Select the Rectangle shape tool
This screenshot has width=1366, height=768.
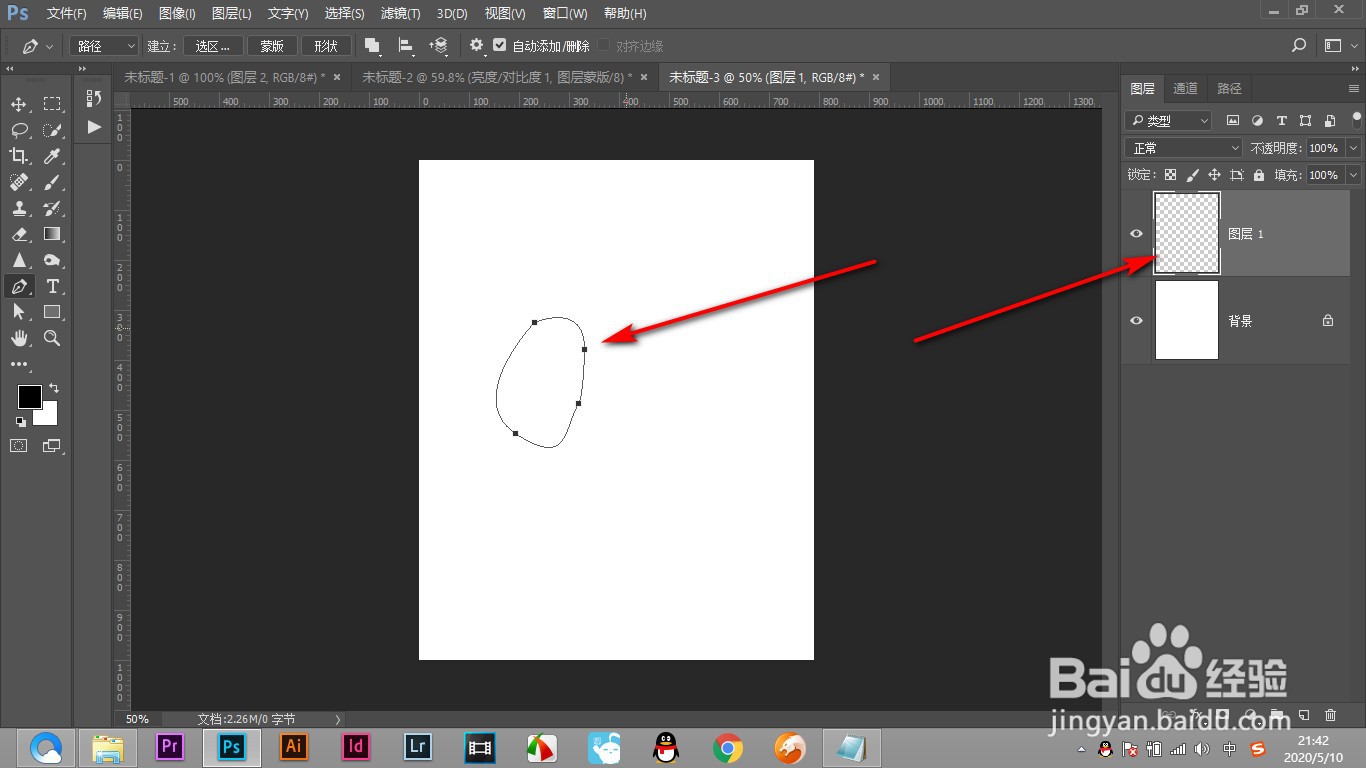tap(52, 312)
